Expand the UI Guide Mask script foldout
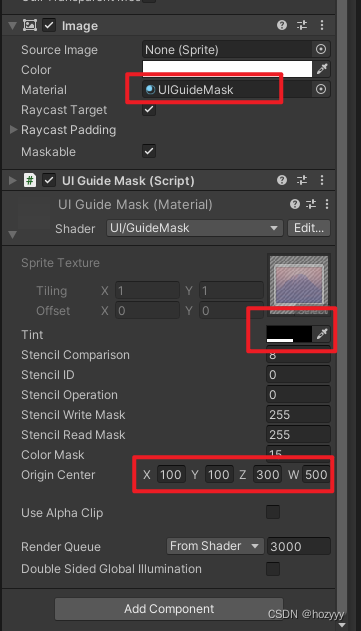This screenshot has width=361, height=631. pyautogui.click(x=12, y=180)
